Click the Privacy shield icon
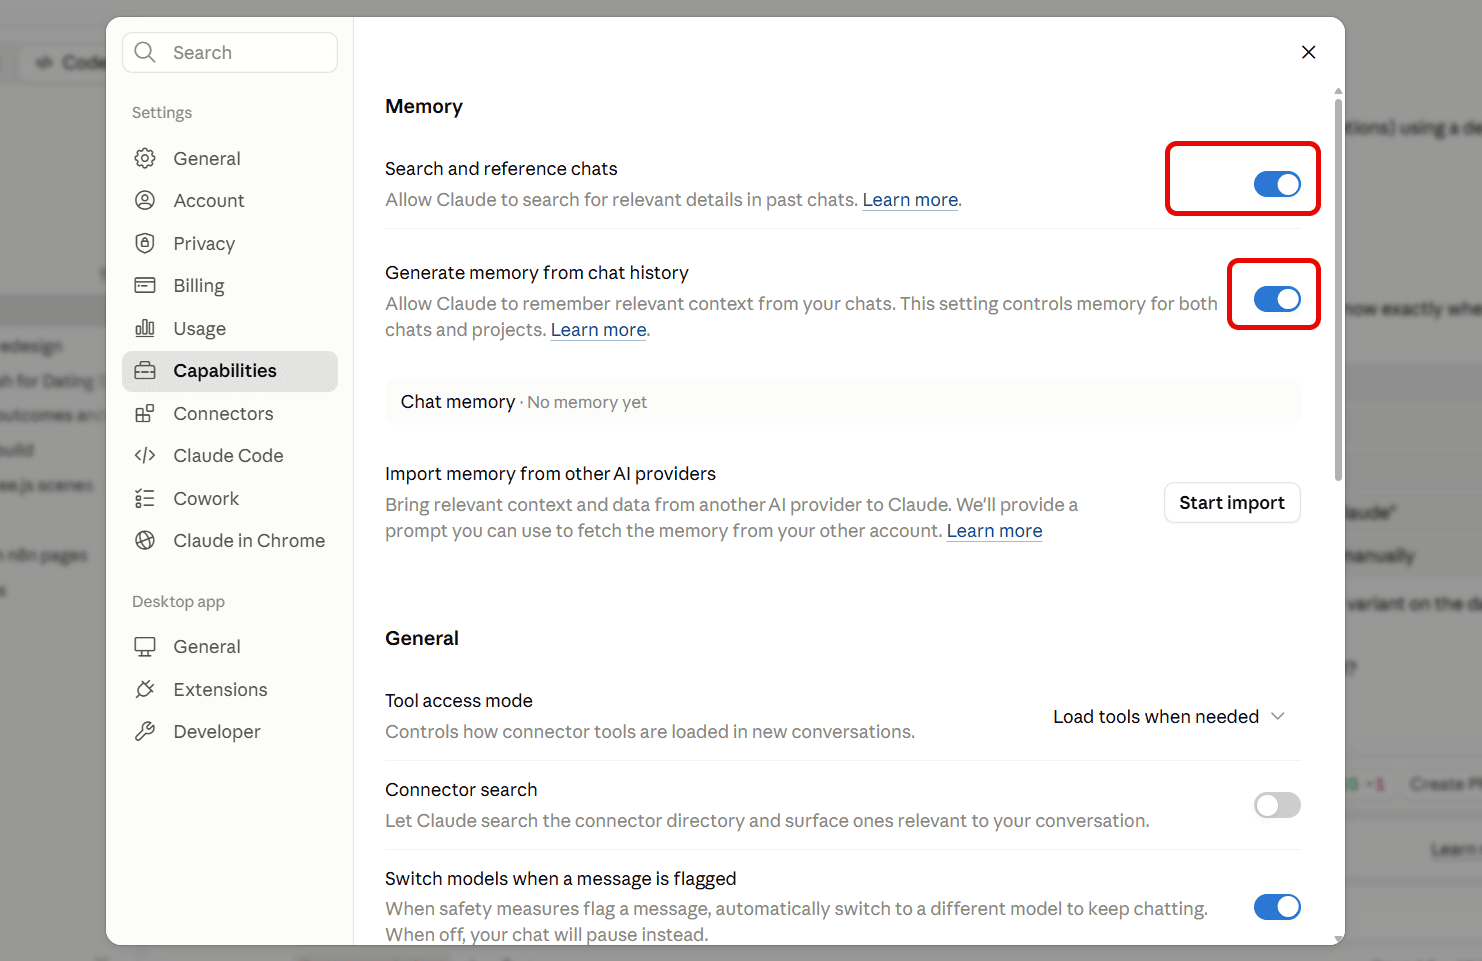 click(x=145, y=243)
